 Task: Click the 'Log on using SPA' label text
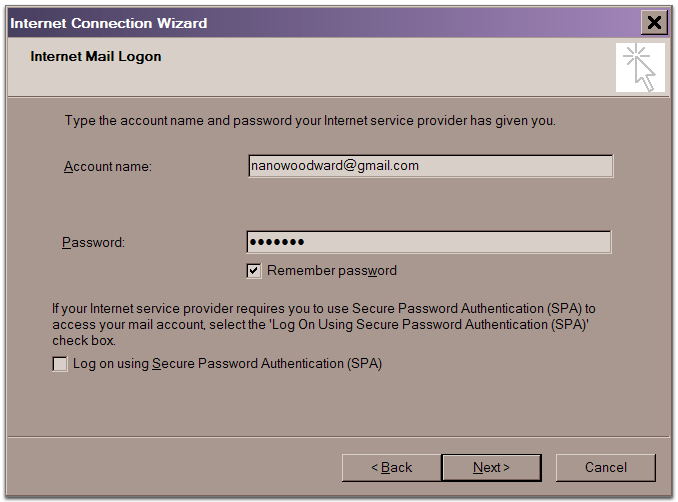click(227, 364)
